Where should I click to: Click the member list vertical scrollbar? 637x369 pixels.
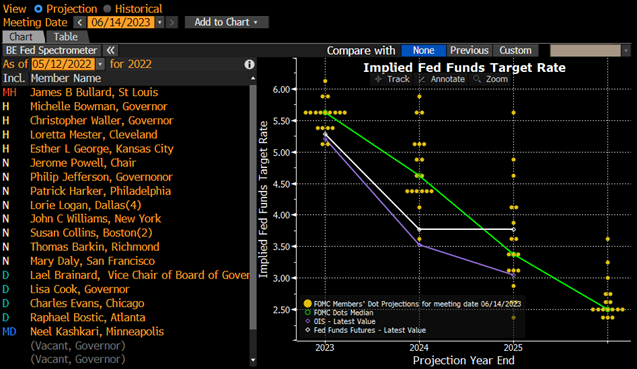[x=253, y=207]
